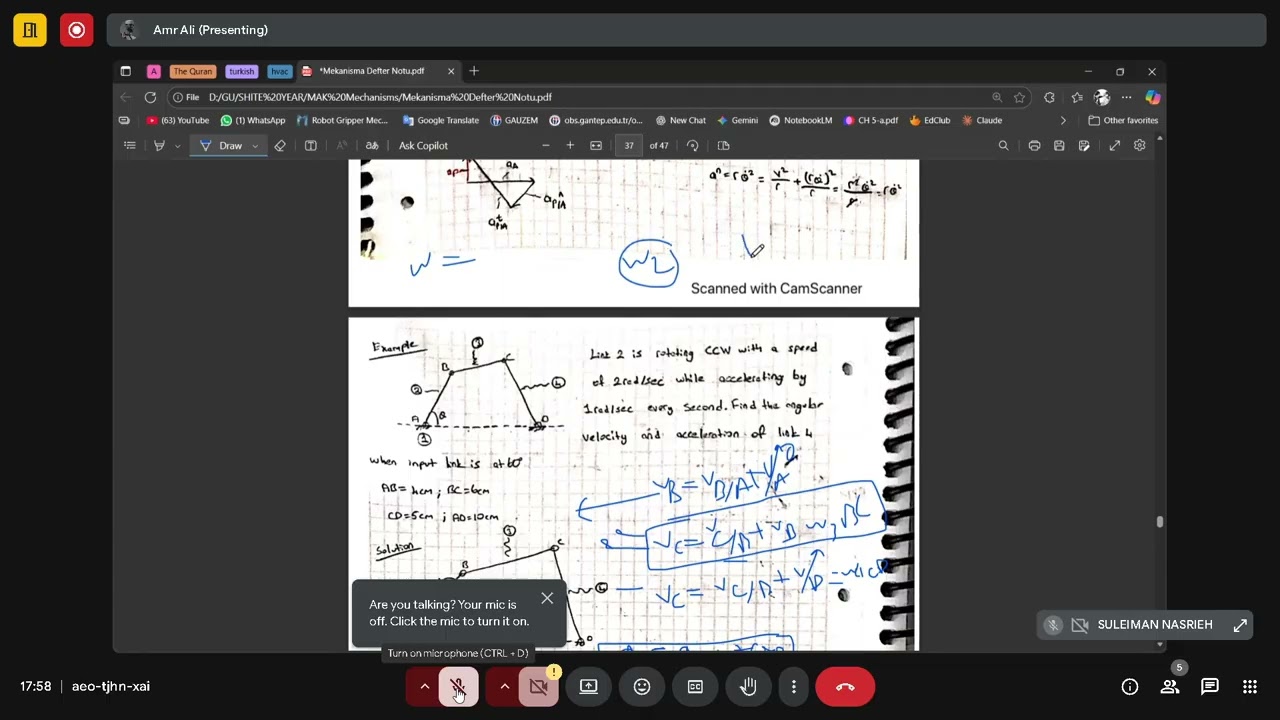Expand SULEIMAN NASRIEH's video tile
This screenshot has height=720, width=1280.
(1240, 625)
